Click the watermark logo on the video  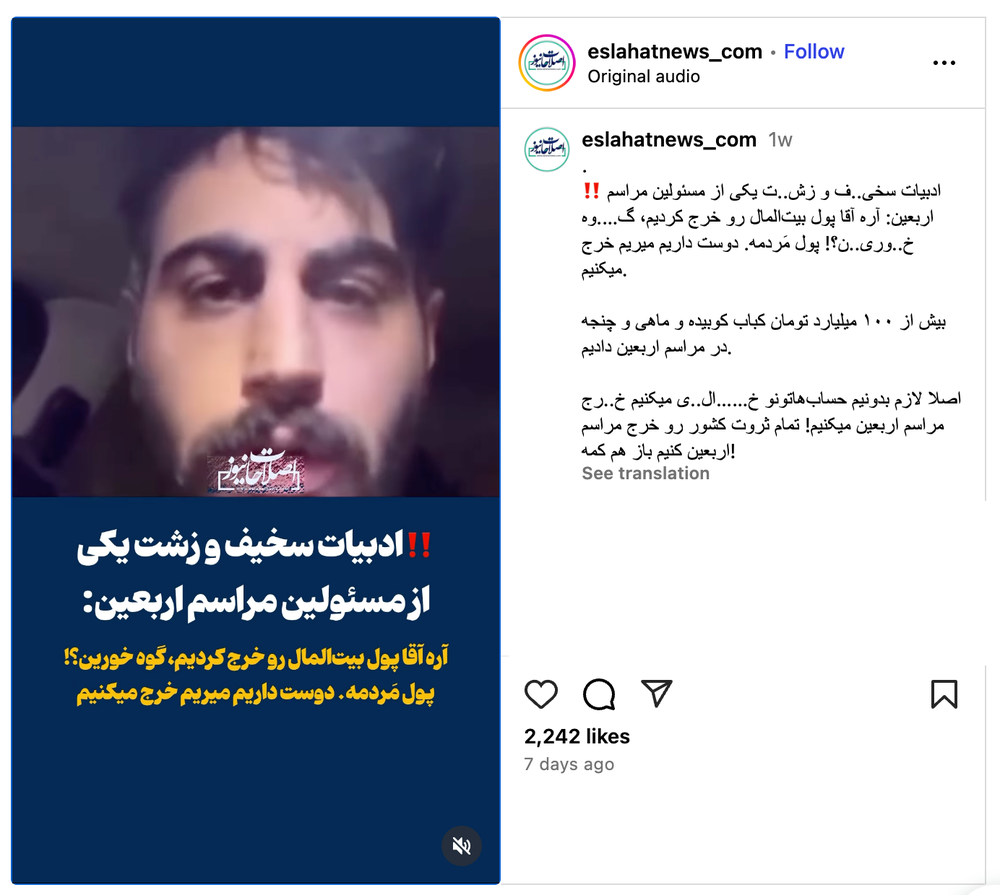pos(257,472)
